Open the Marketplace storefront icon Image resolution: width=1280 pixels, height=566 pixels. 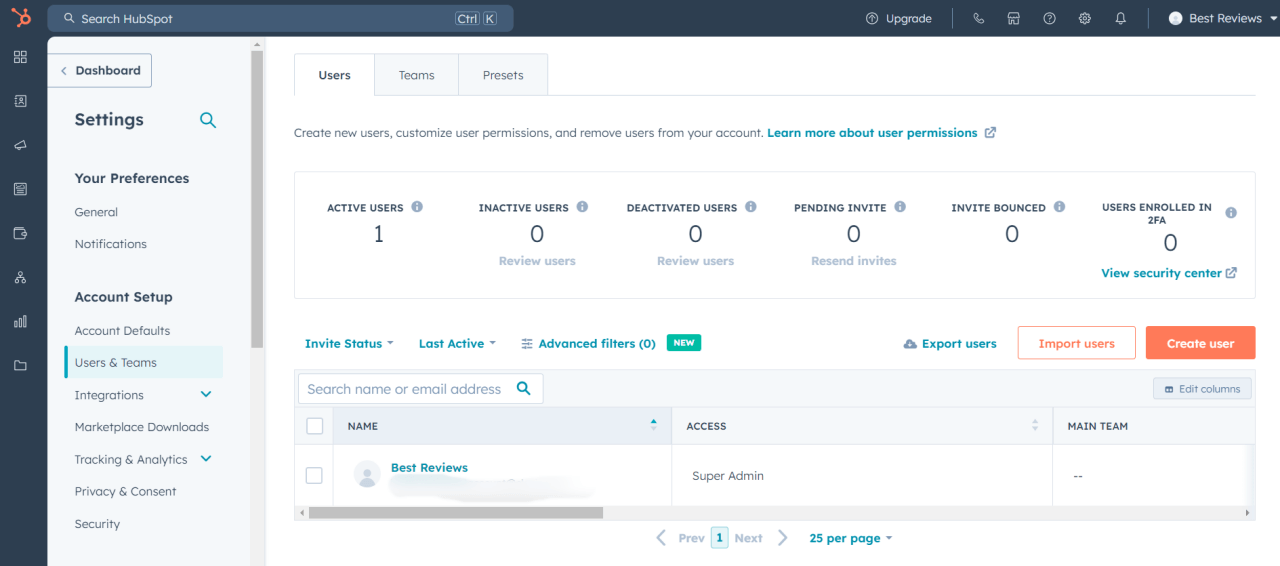[1013, 18]
